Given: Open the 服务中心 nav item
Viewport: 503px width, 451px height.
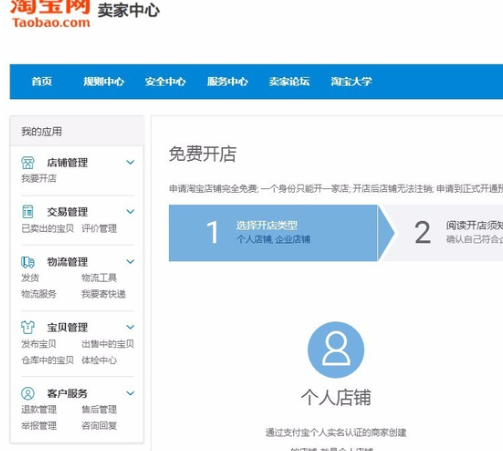Looking at the screenshot, I should click(227, 81).
